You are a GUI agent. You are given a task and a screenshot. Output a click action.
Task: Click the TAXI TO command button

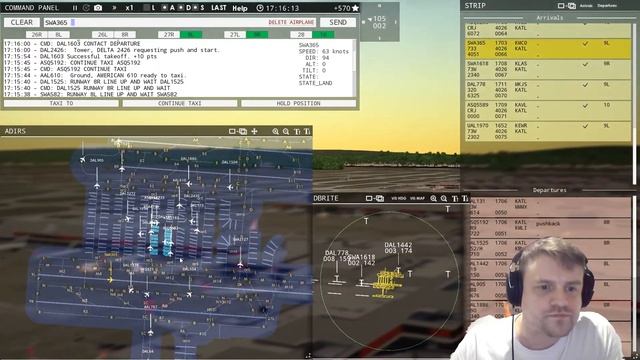pyautogui.click(x=61, y=103)
